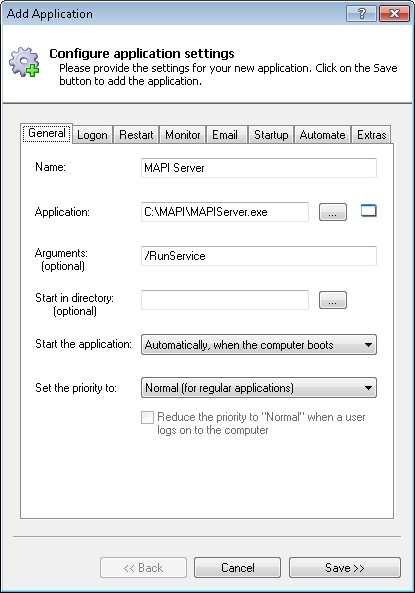This screenshot has height=593, width=415.
Task: Browse for the application executable file
Action: click(333, 212)
